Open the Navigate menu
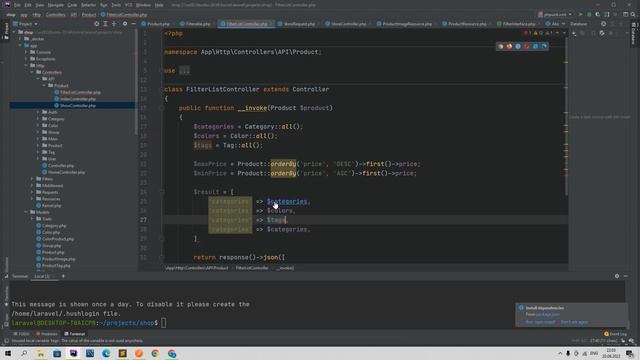The image size is (640, 360). pyautogui.click(x=56, y=5)
